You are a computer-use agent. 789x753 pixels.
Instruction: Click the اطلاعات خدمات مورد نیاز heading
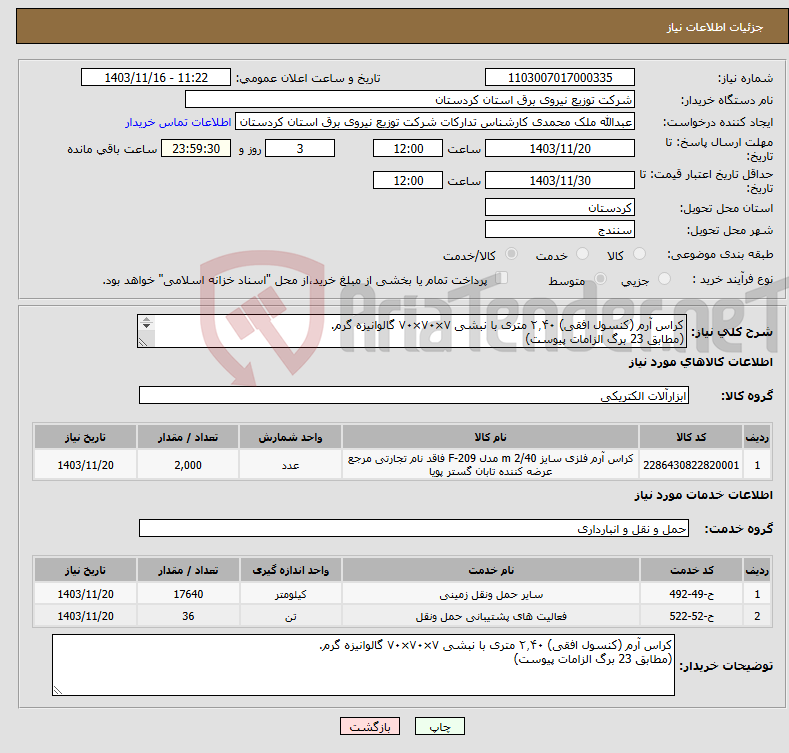(703, 495)
